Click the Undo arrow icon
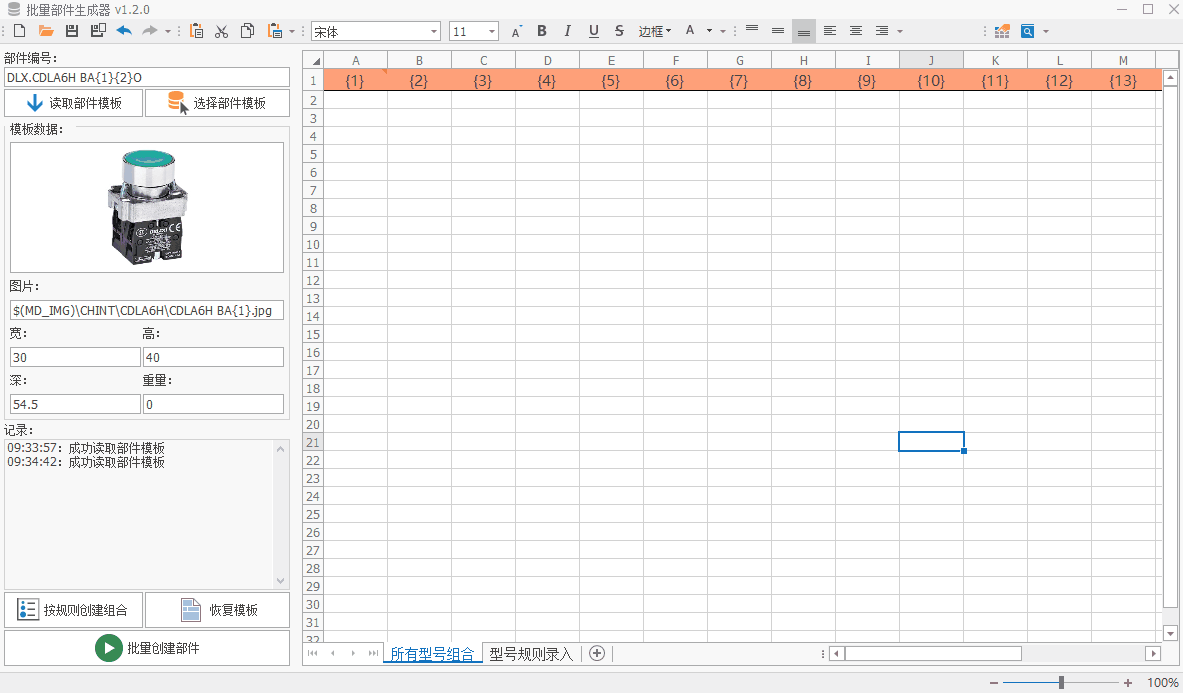Viewport: 1183px width, 693px height. tap(124, 31)
